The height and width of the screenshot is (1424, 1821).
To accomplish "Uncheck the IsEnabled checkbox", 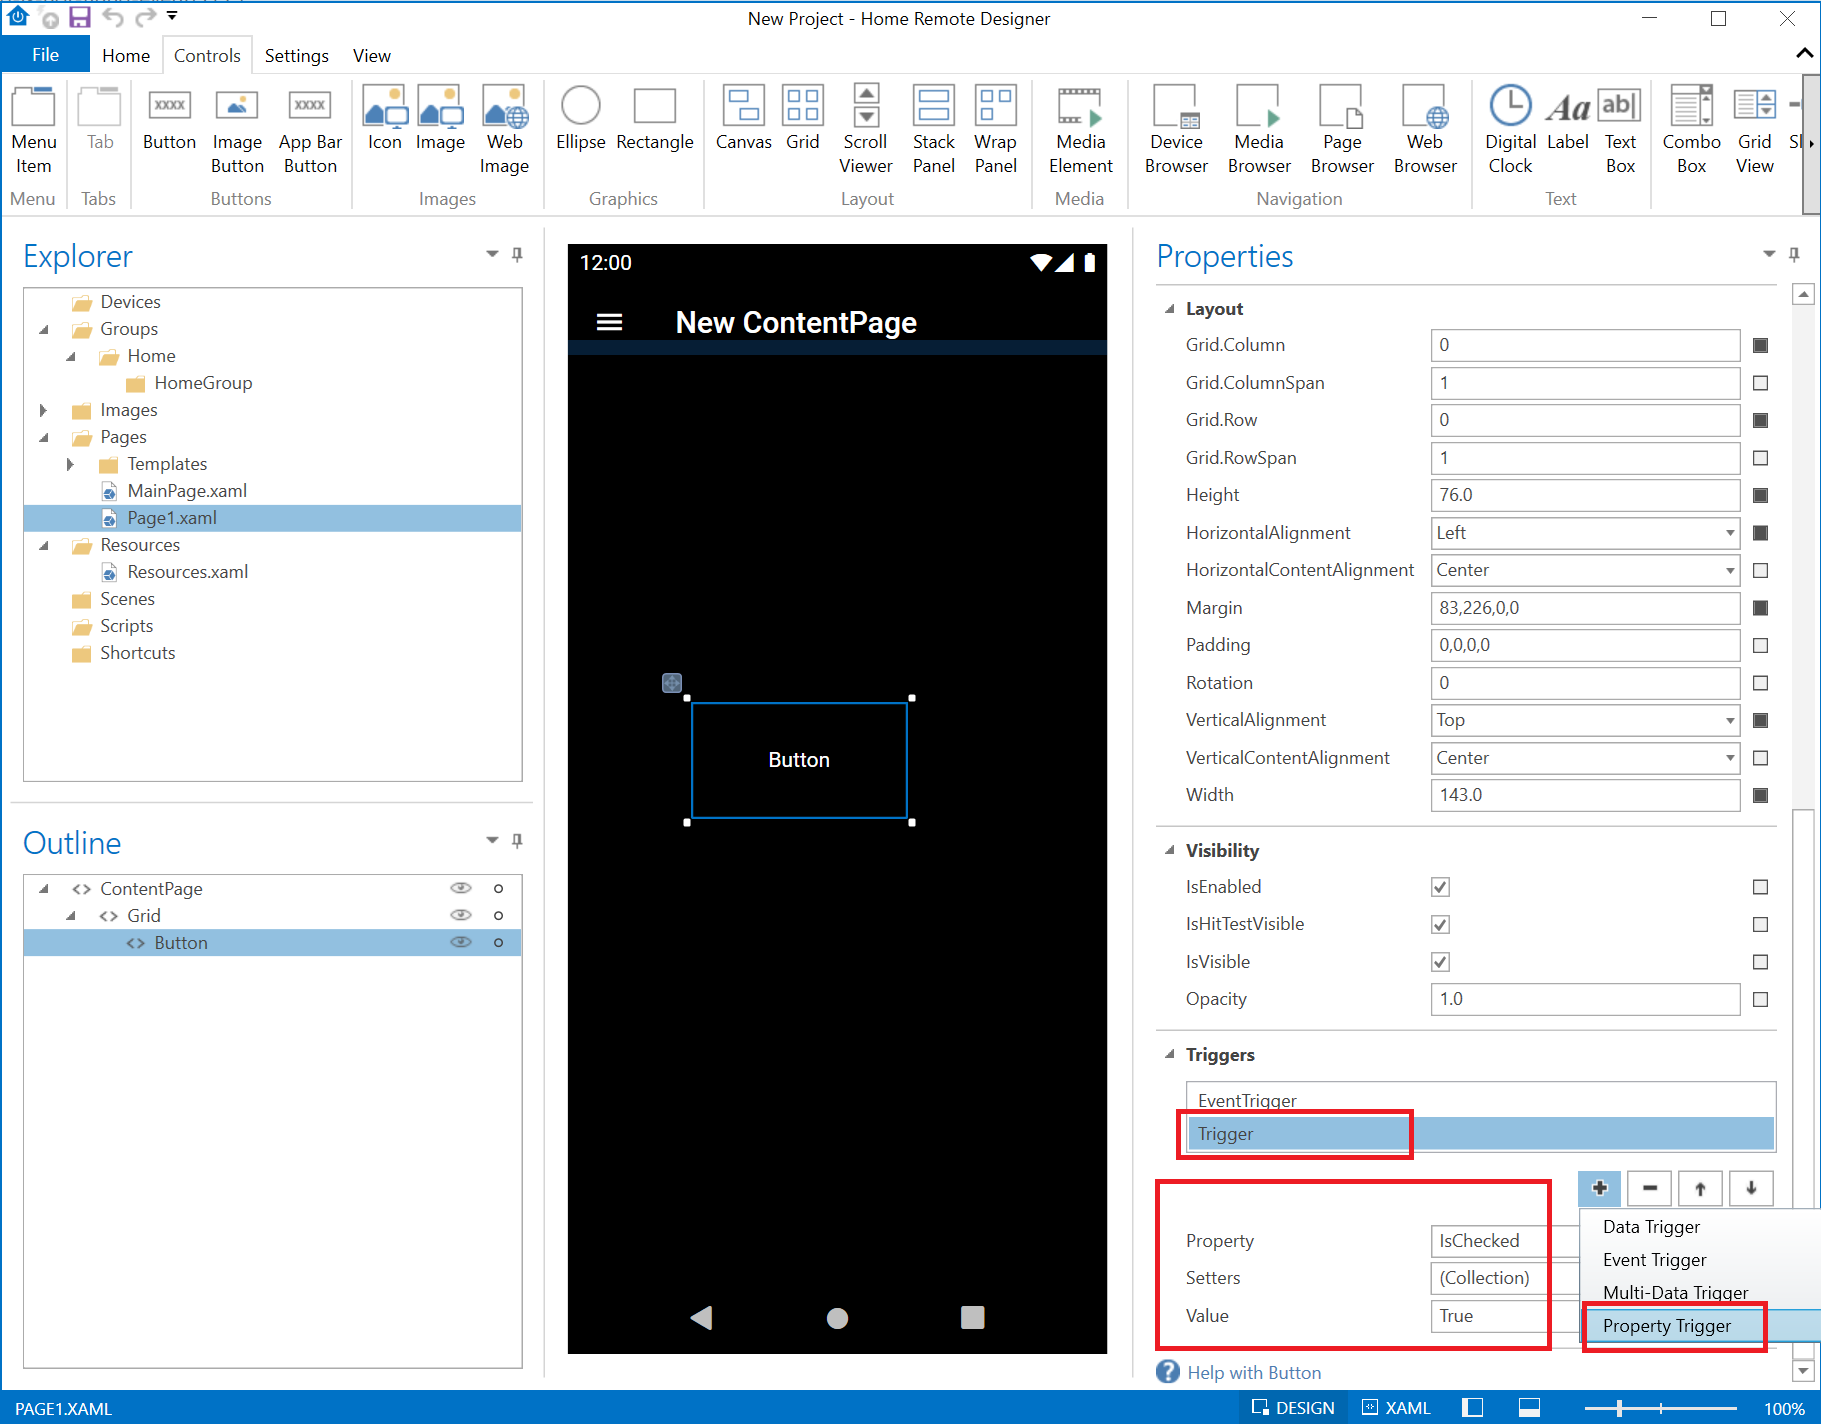I will pyautogui.click(x=1440, y=887).
